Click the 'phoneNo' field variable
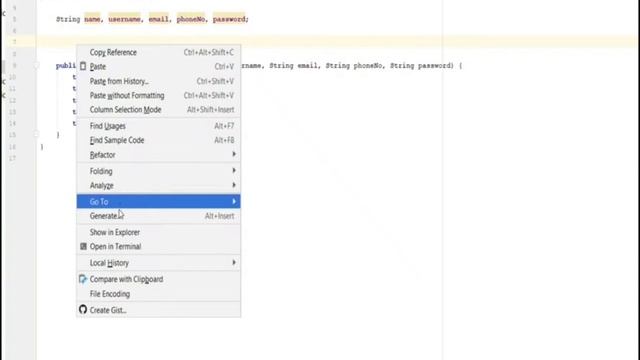The height and width of the screenshot is (360, 640). tap(191, 19)
